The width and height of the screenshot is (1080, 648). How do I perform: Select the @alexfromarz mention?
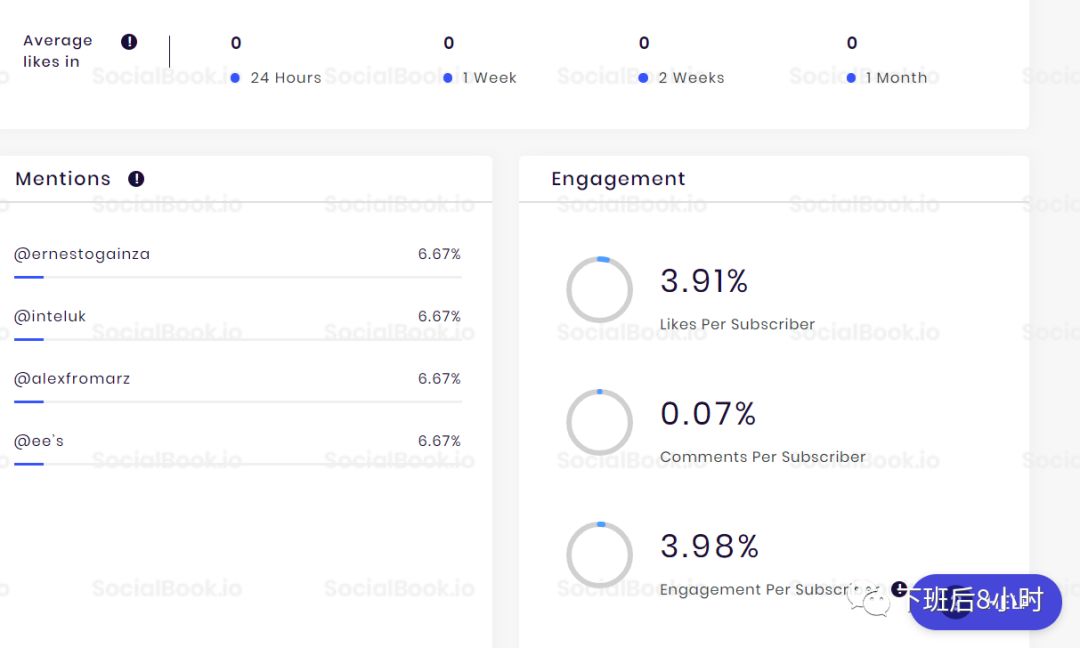pos(72,379)
